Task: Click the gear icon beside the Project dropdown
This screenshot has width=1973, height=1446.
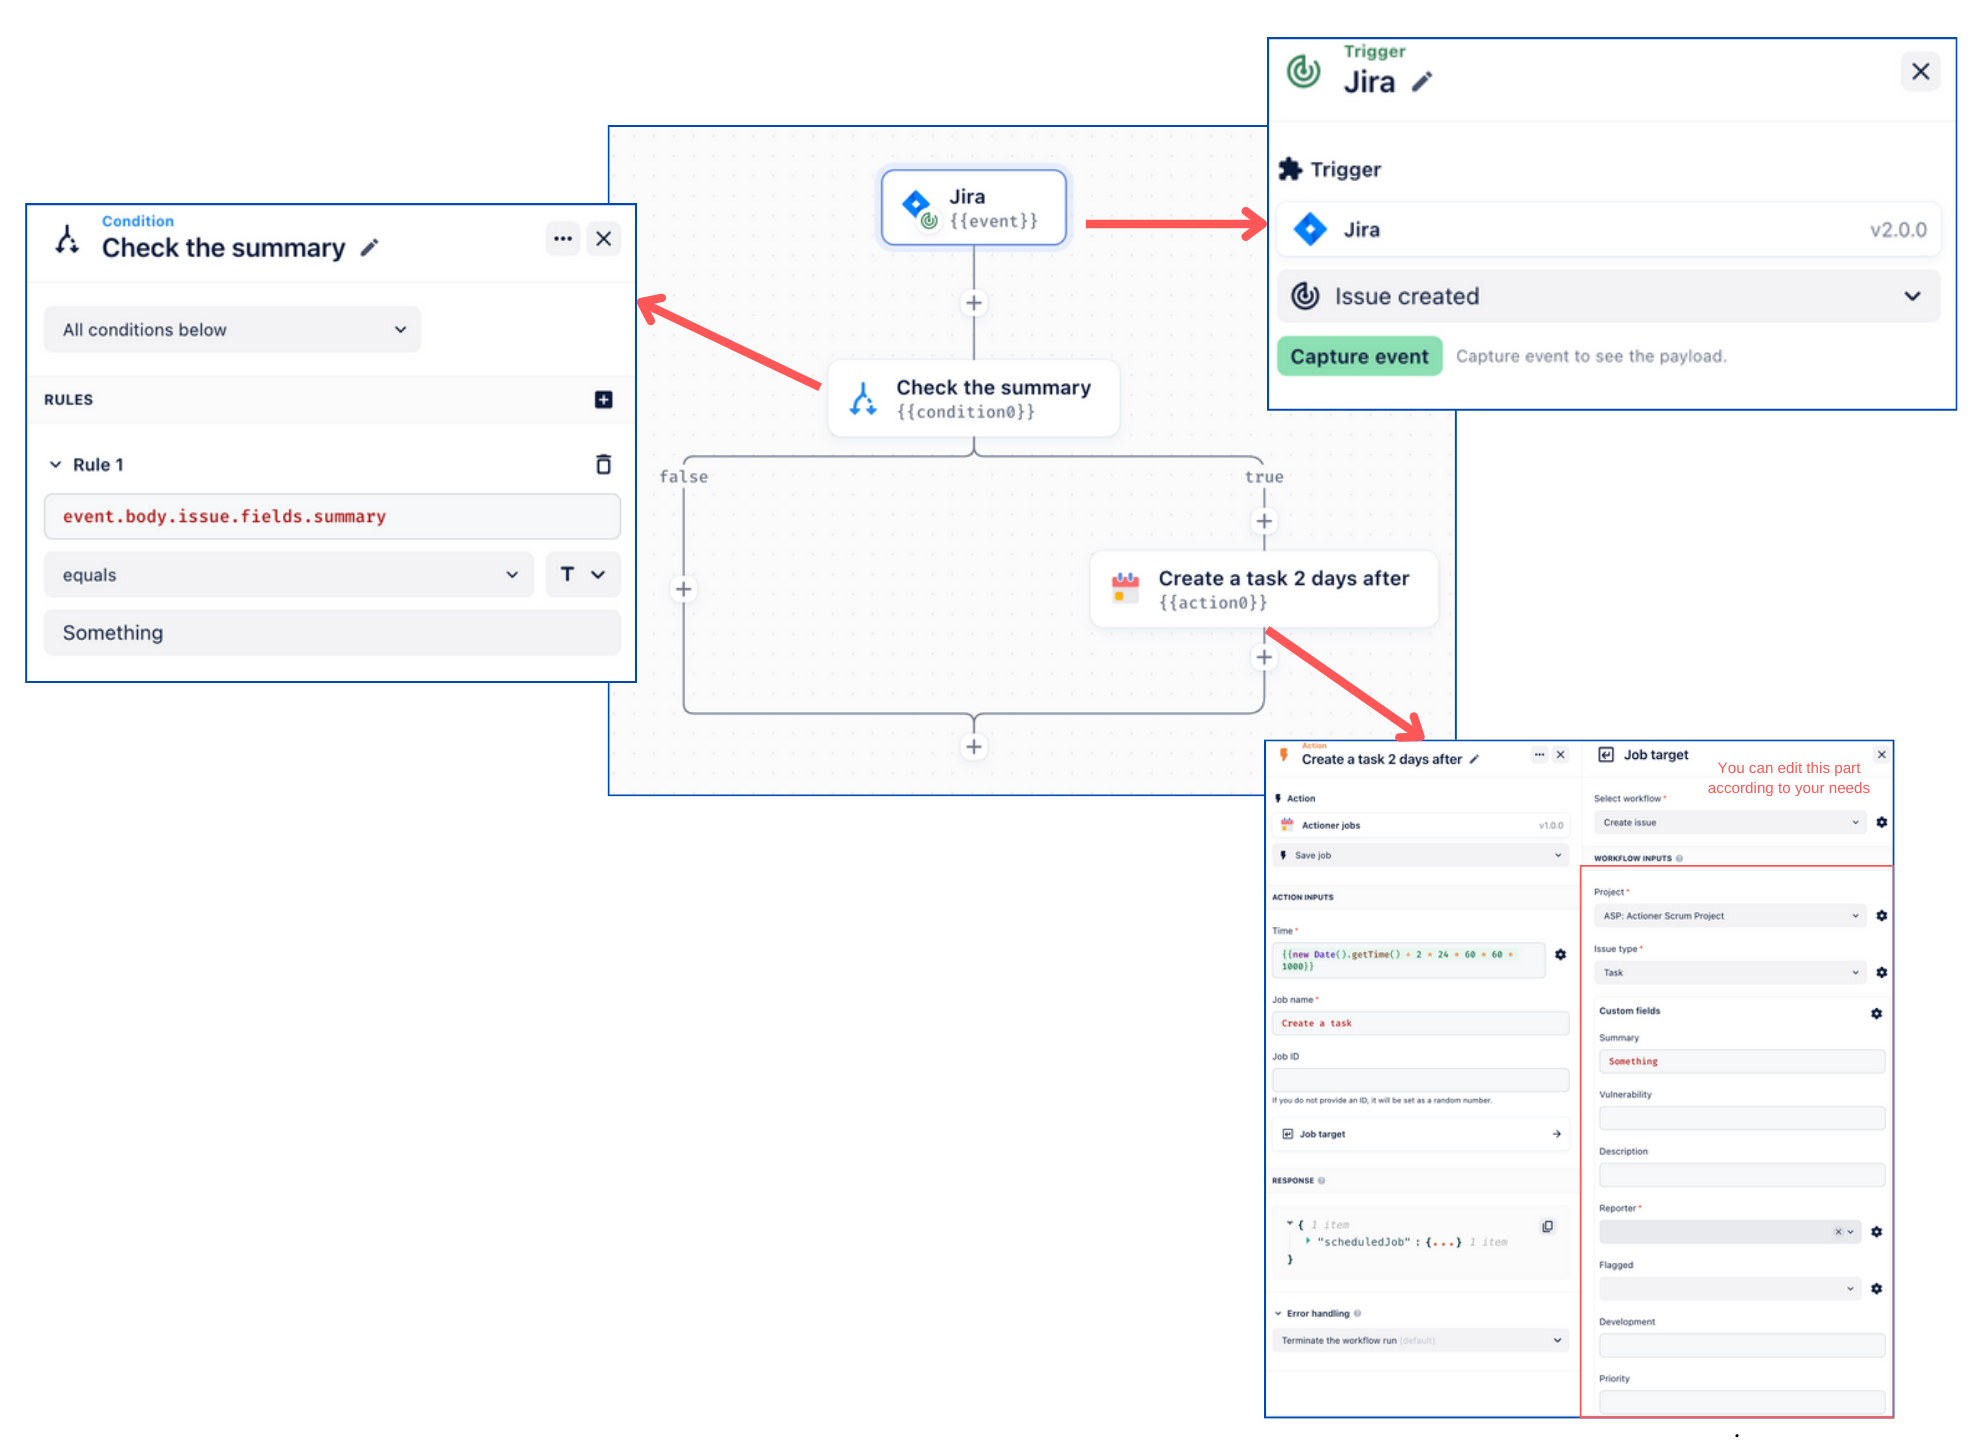Action: 1883,915
